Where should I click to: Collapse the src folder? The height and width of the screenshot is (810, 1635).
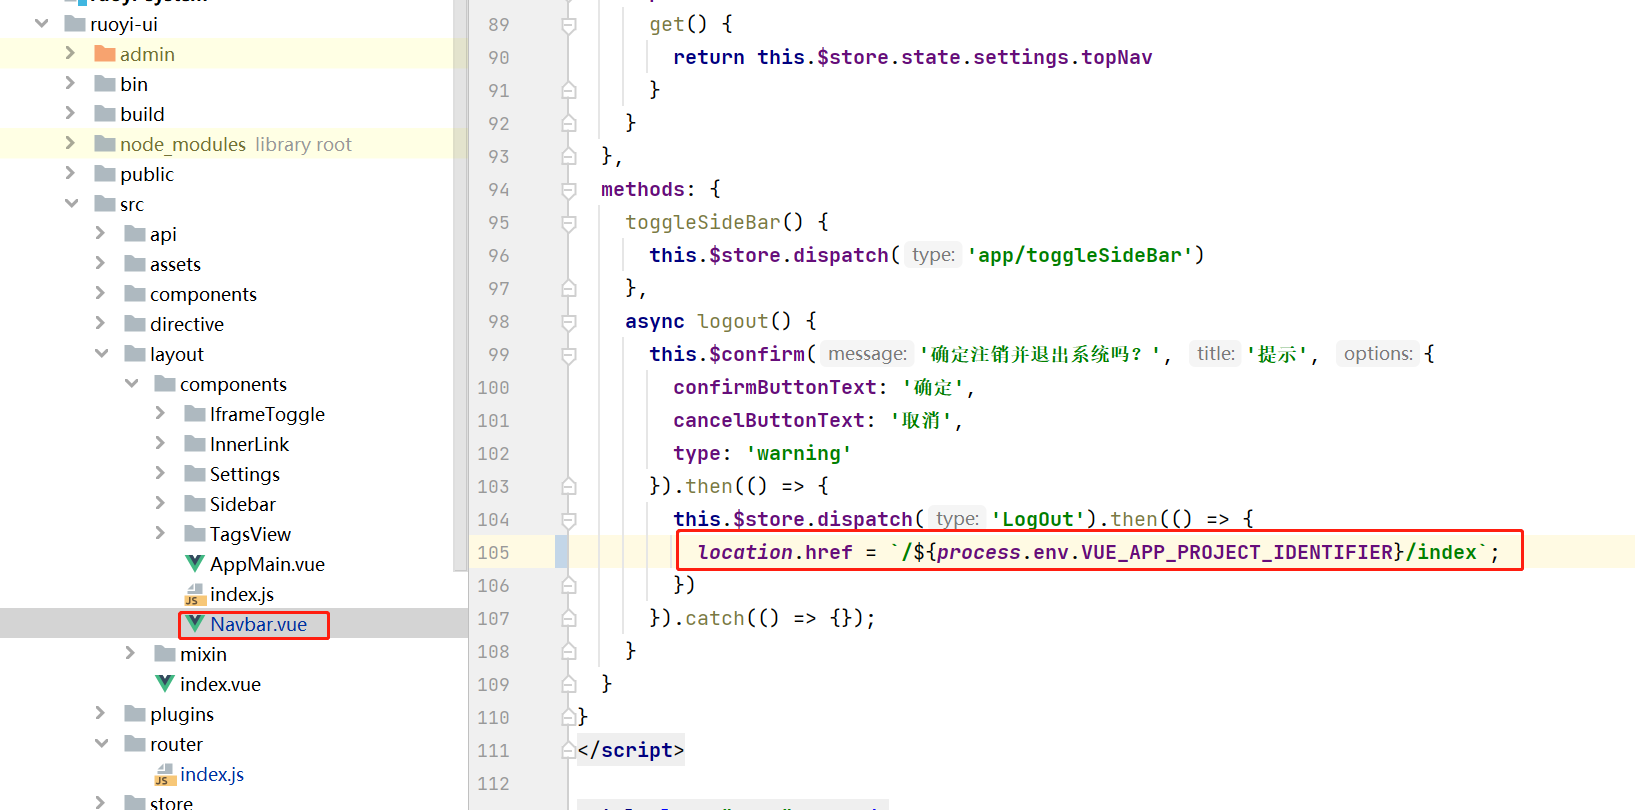point(71,203)
